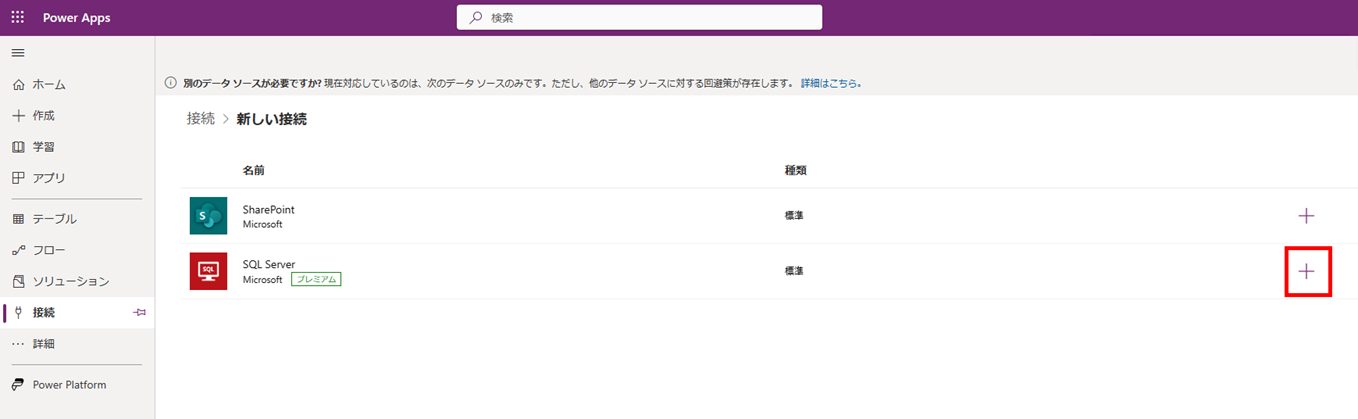Sort by the 名前 column header
Viewport: 1358px width, 419px height.
[253, 170]
